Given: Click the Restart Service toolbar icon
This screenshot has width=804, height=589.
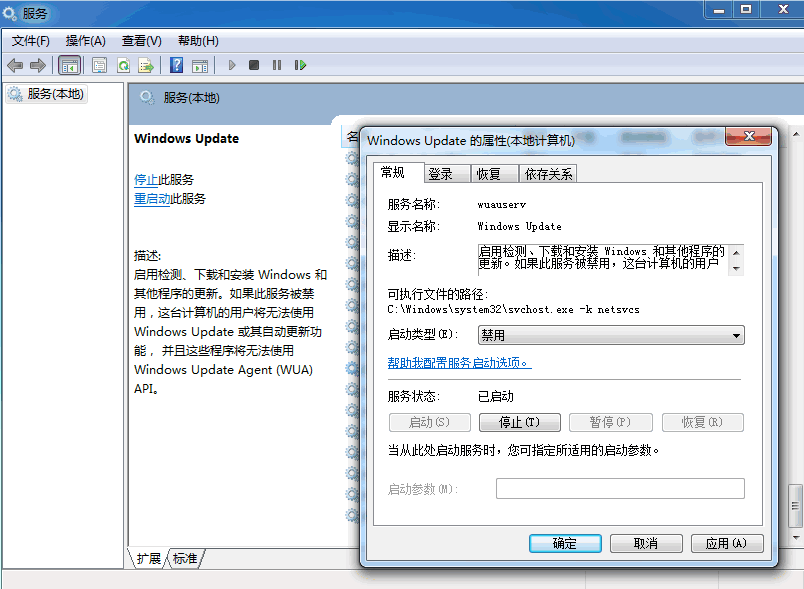Looking at the screenshot, I should tap(302, 65).
